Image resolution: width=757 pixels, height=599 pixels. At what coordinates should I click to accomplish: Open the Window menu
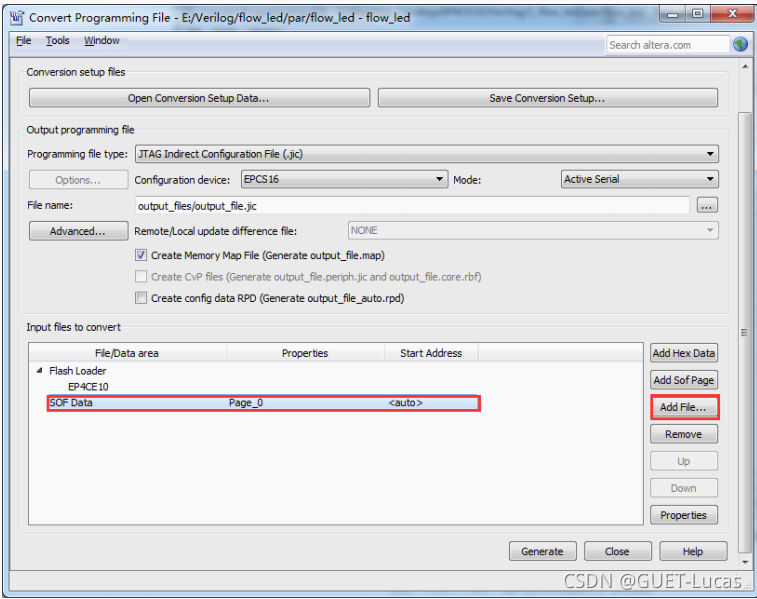tap(101, 41)
